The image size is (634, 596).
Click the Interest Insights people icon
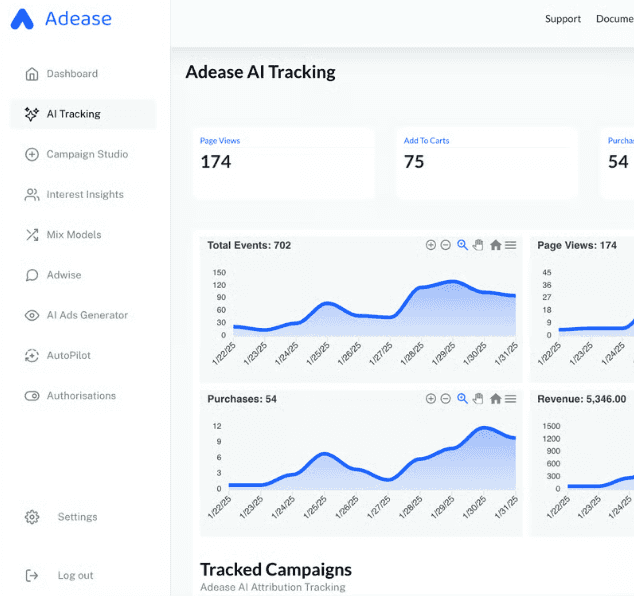click(31, 195)
